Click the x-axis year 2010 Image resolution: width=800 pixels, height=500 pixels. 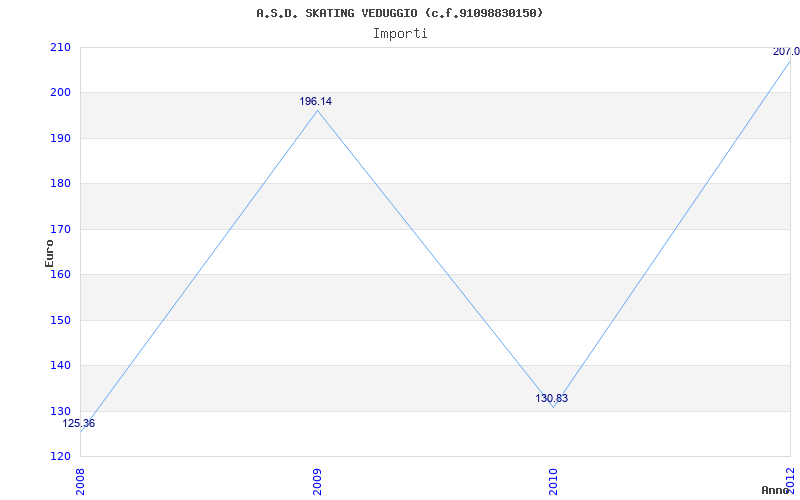point(554,480)
